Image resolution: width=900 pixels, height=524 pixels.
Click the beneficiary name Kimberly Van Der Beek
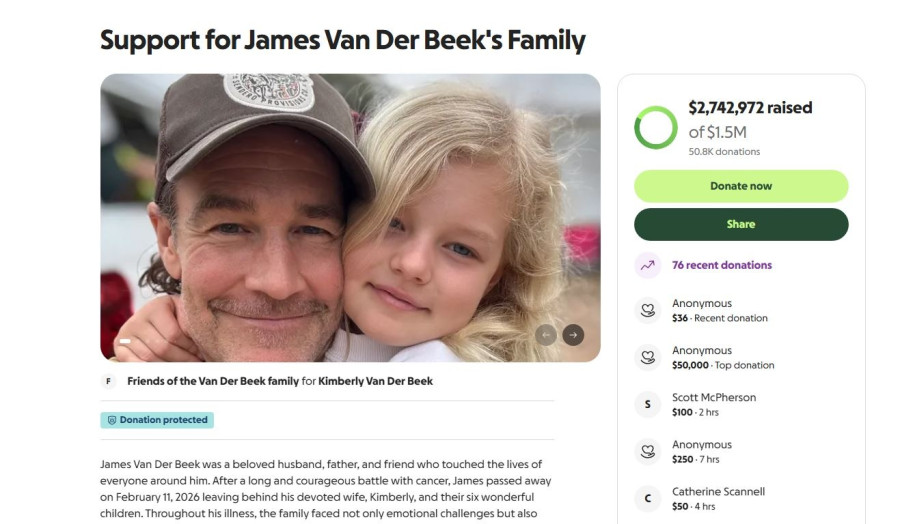pyautogui.click(x=375, y=381)
